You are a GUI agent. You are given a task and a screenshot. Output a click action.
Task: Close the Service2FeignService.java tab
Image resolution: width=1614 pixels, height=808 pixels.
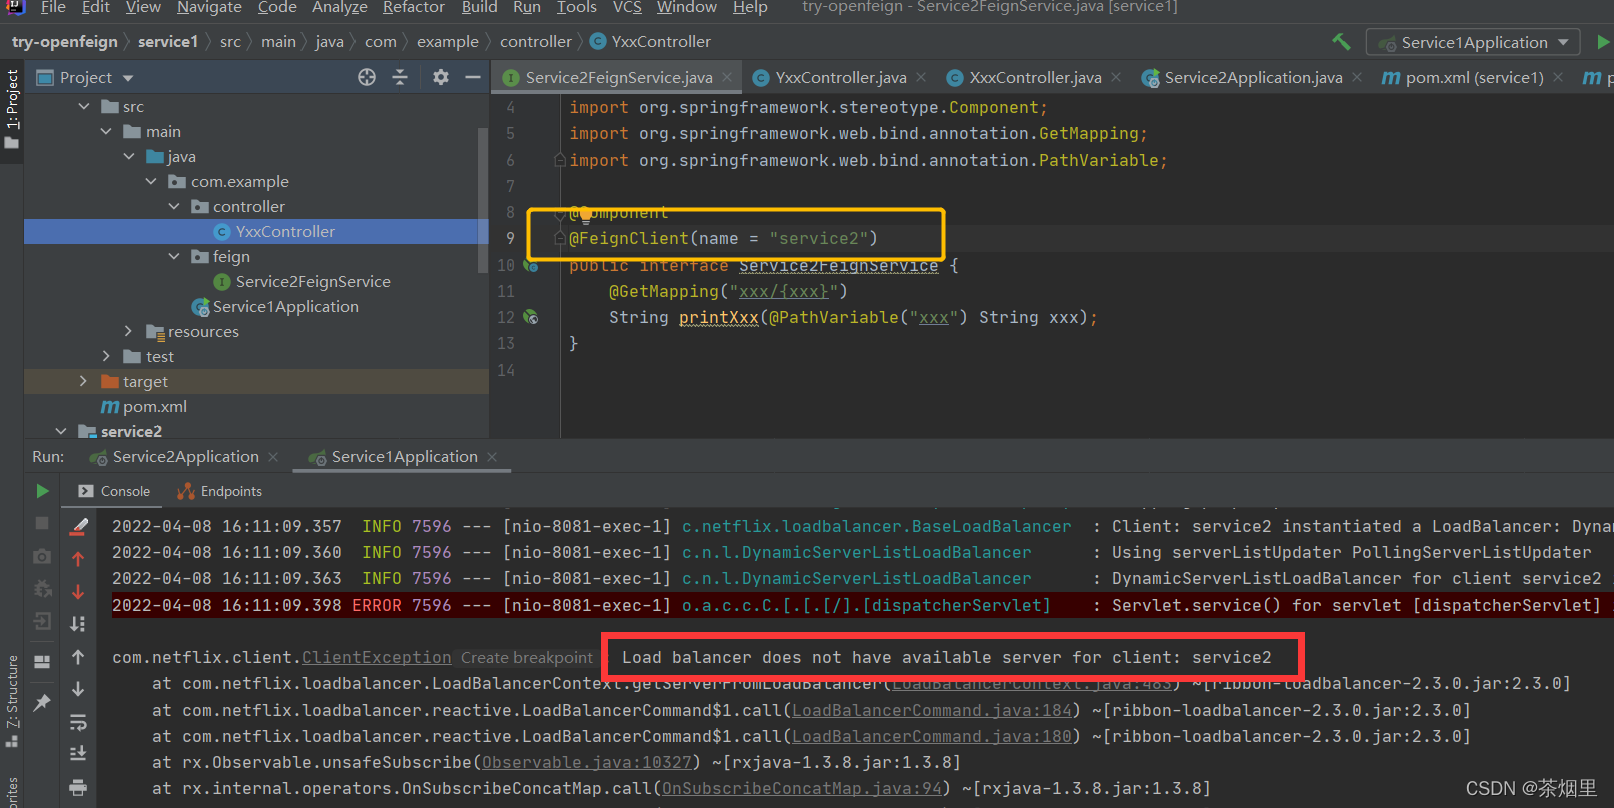point(727,77)
